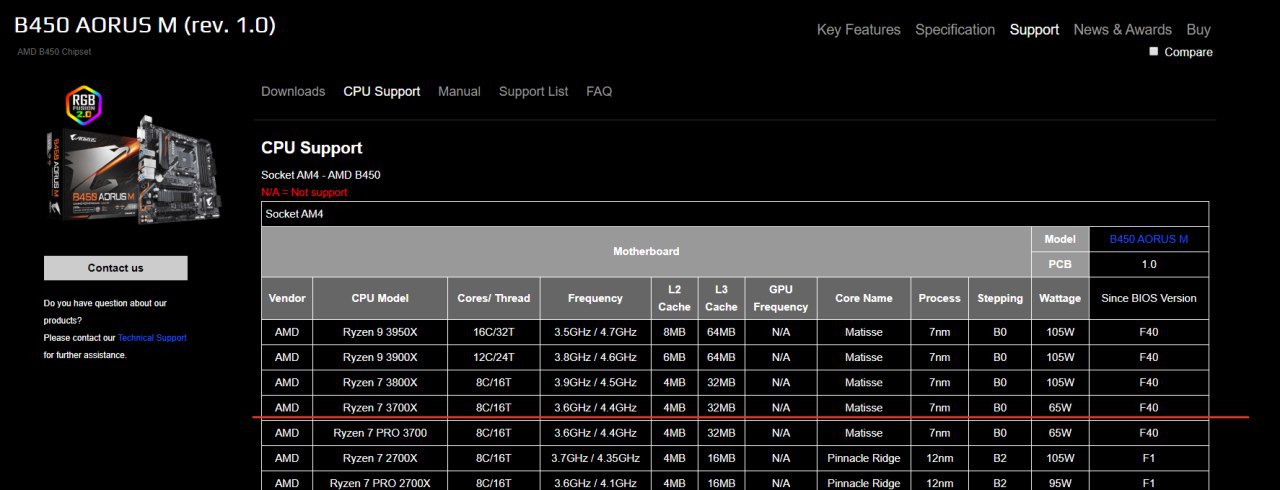Click the 3.6GHz / 4.1GHz frequency cell
1280x490 pixels.
click(x=595, y=483)
